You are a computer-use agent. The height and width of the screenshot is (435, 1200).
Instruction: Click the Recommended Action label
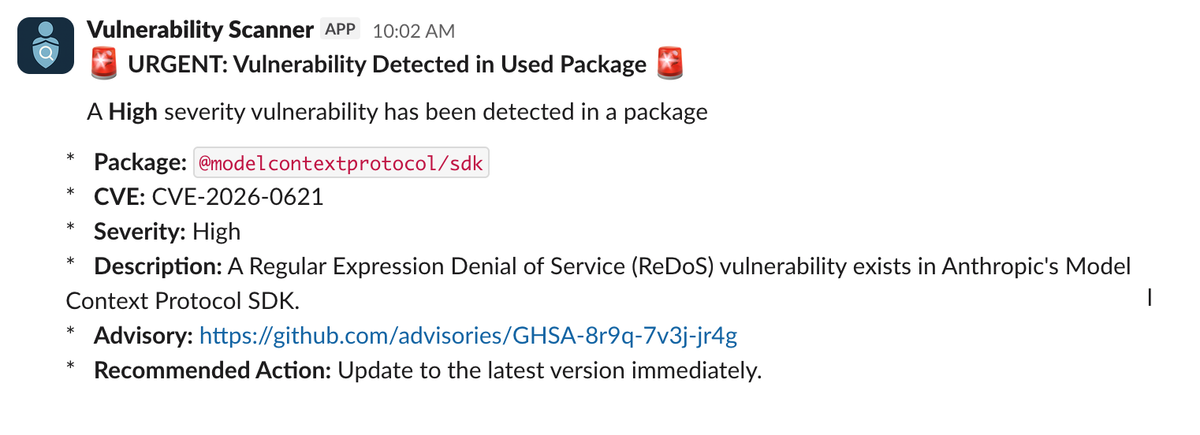[212, 369]
